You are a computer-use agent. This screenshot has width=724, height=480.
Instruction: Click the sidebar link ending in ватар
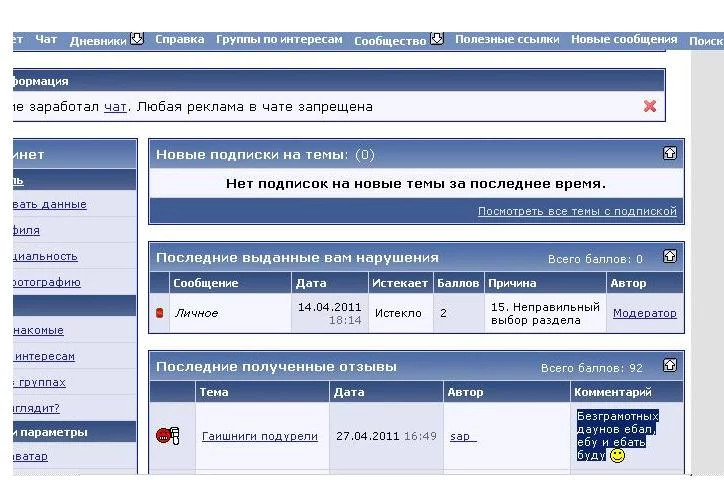(x=30, y=456)
